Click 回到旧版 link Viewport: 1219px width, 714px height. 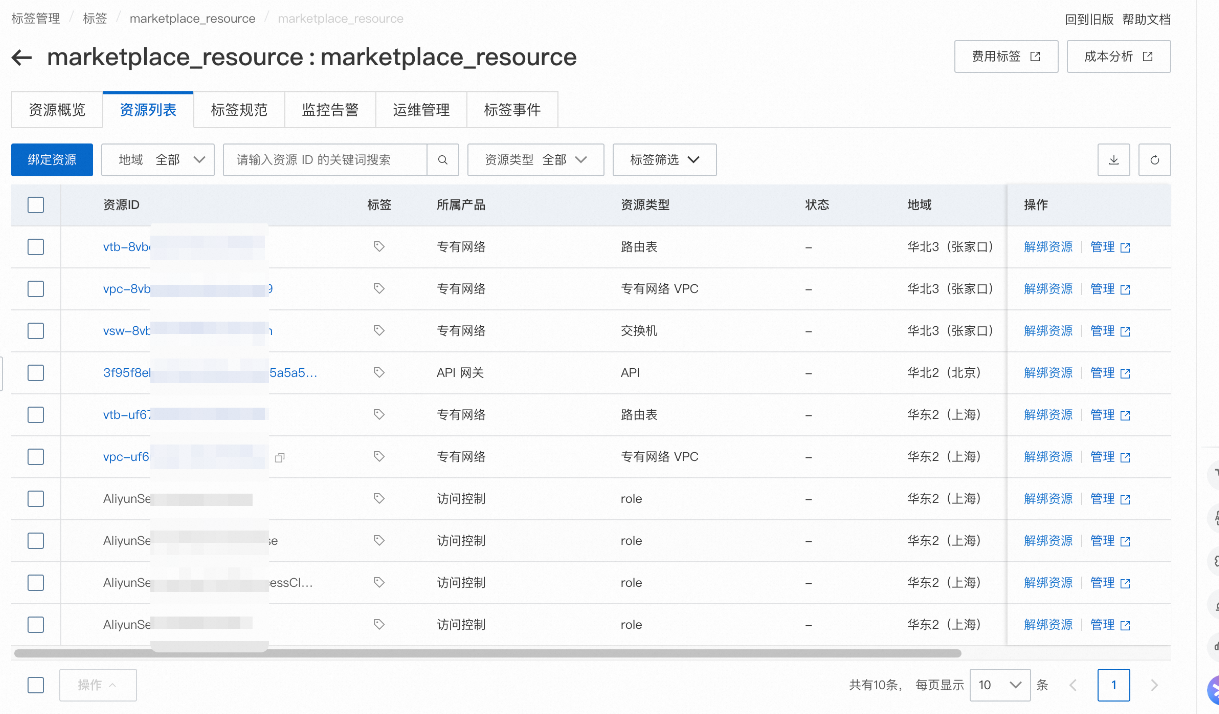click(x=1089, y=19)
